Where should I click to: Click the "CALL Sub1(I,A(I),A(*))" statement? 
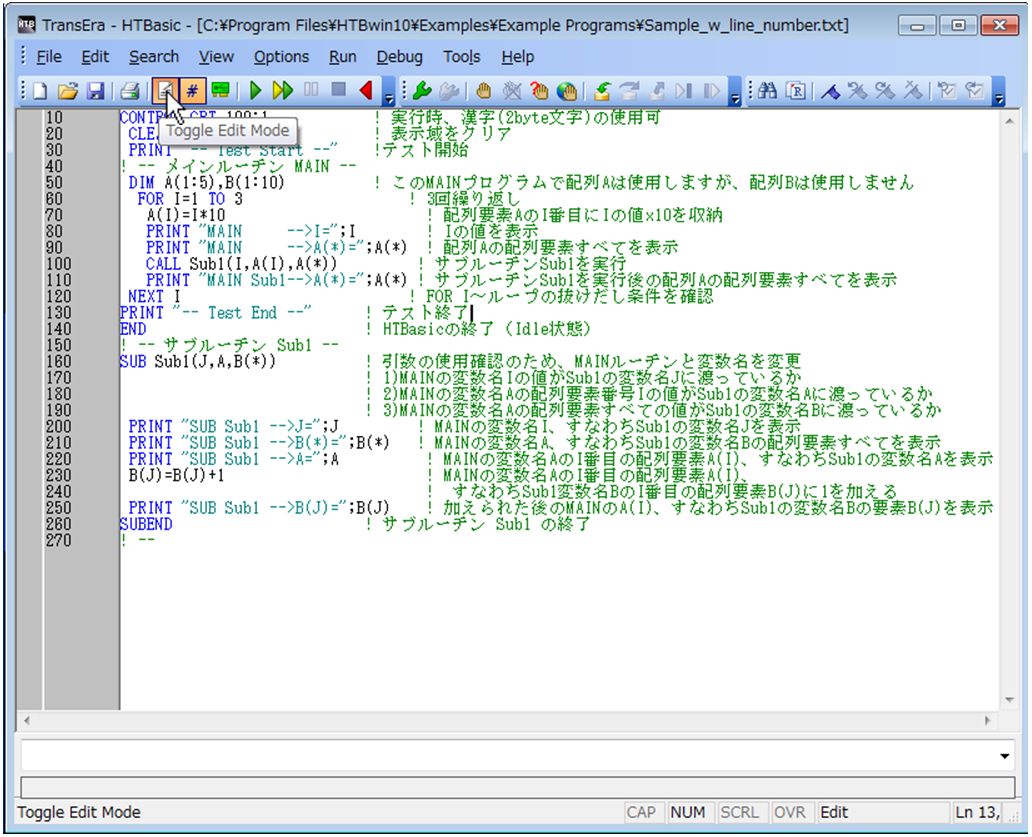(x=242, y=264)
